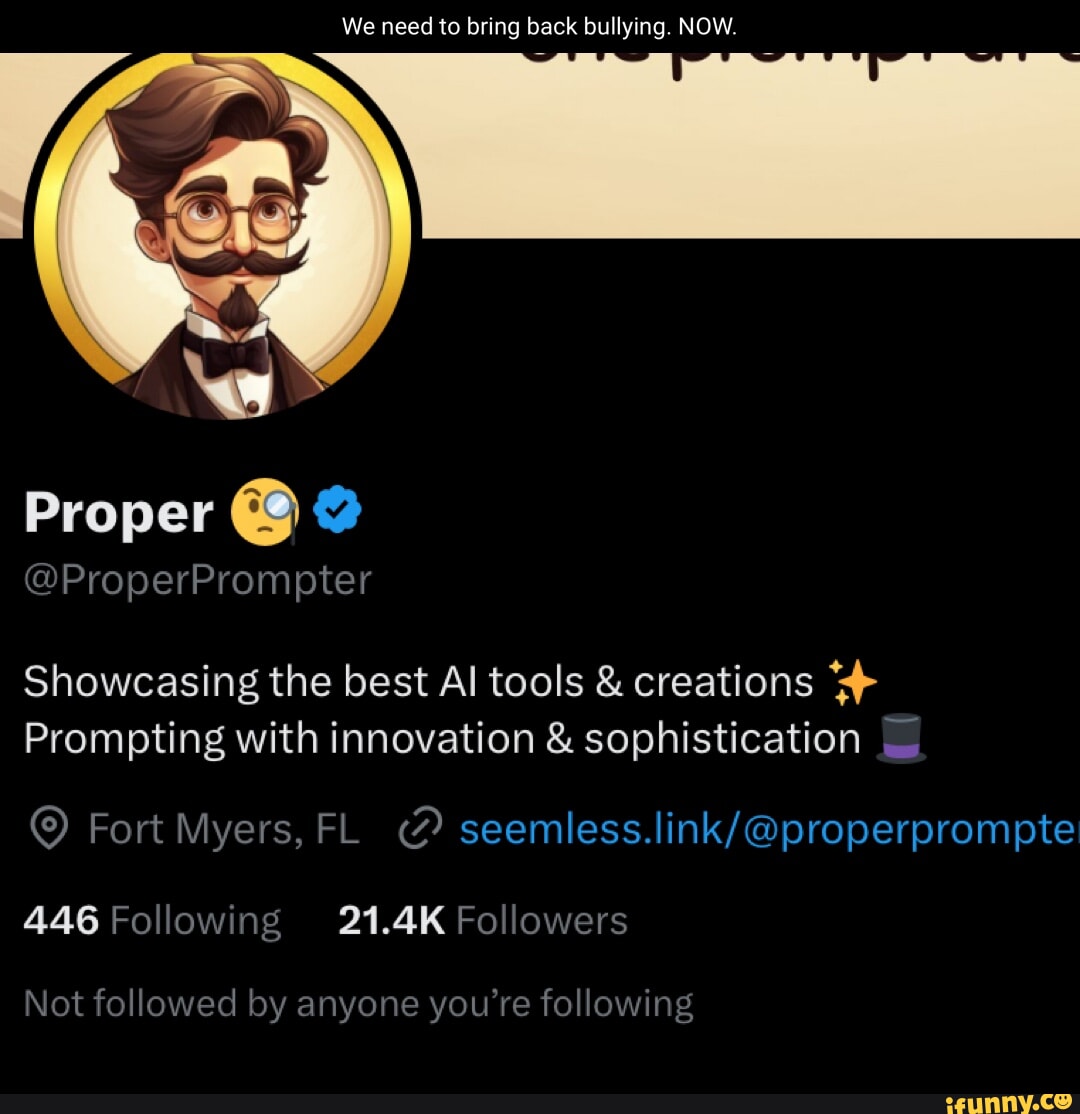This screenshot has width=1080, height=1114.
Task: Click the Proper display name
Action: [118, 513]
